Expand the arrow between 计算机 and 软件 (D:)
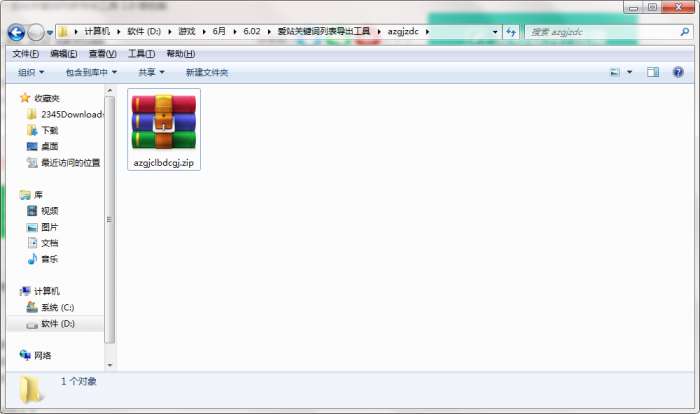 point(119,32)
